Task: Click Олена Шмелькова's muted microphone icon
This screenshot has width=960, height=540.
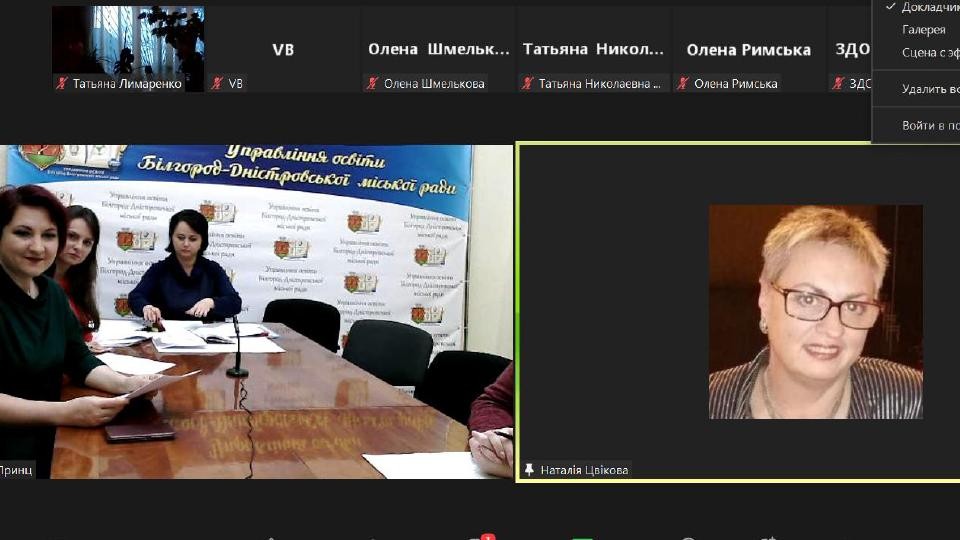Action: click(373, 84)
